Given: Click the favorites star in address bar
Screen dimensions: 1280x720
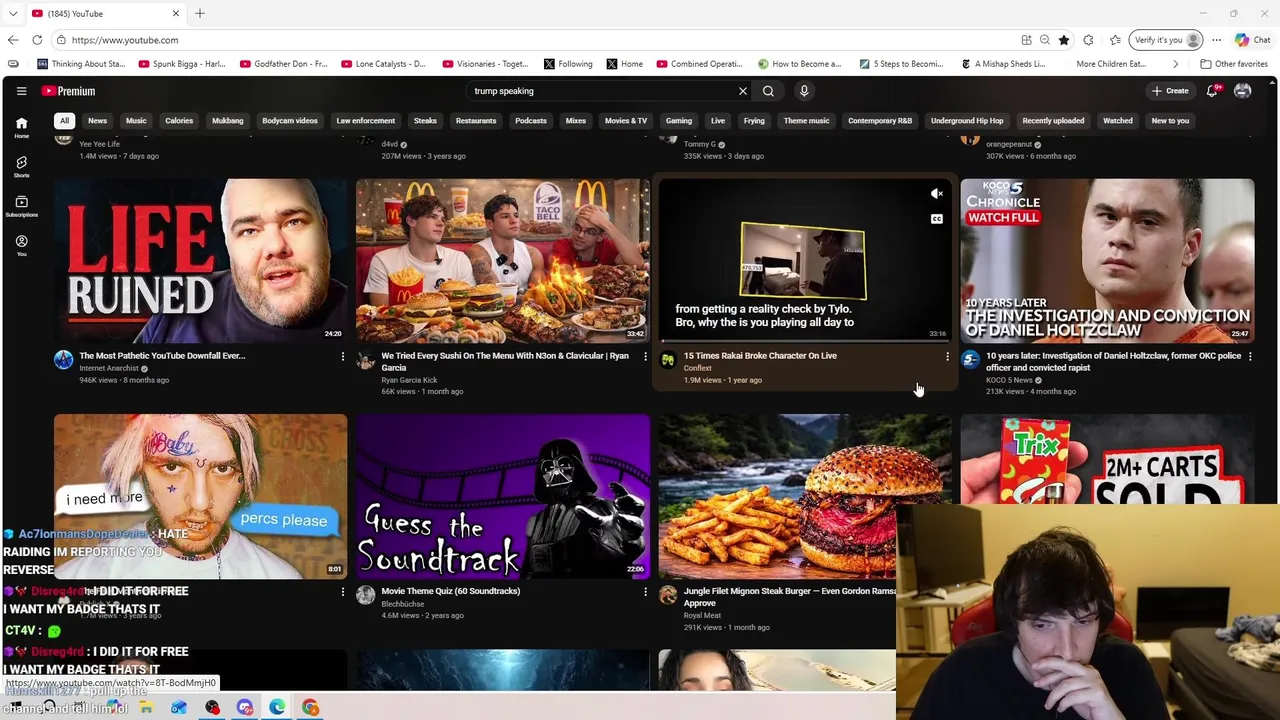Looking at the screenshot, I should 1064,40.
